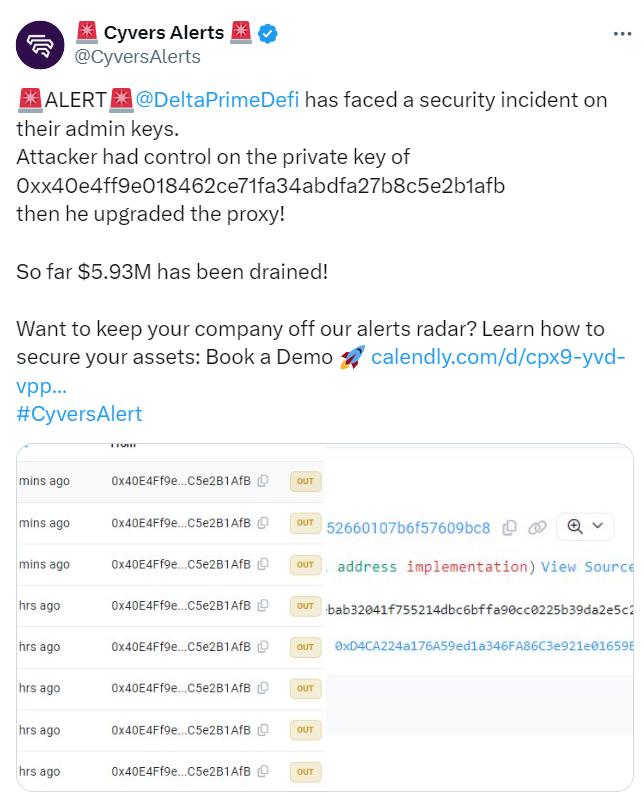
Task: Open the @DeltaPrimeDefi mention
Action: (217, 100)
